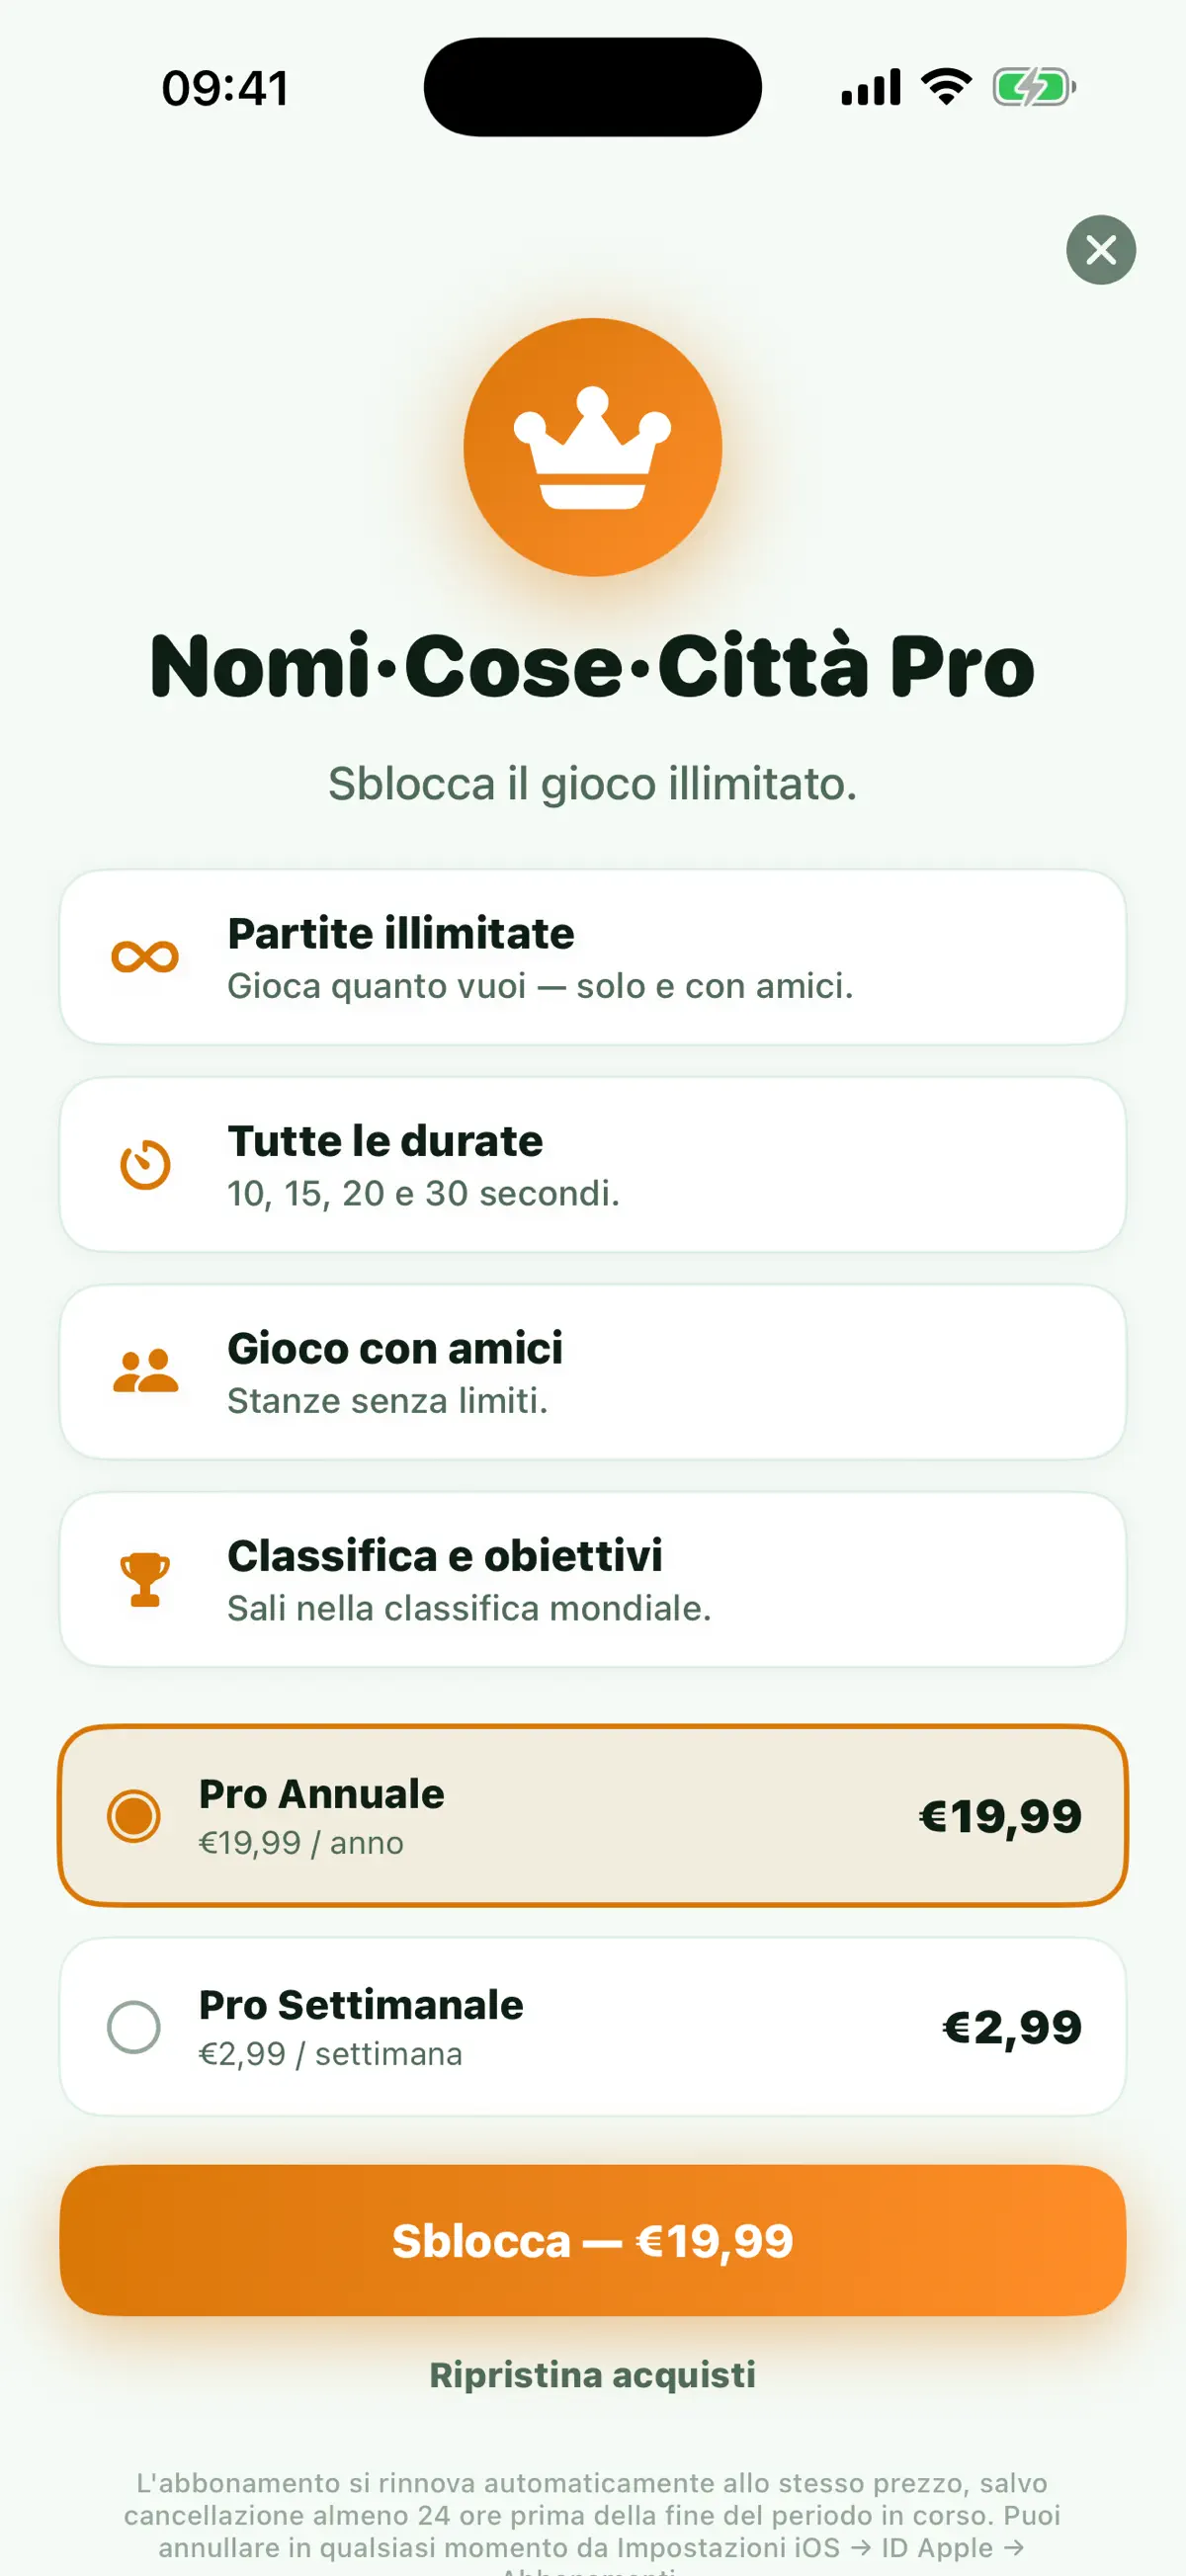Tap the Sblocca — €19,99 button
Image resolution: width=1186 pixels, height=2576 pixels.
(x=593, y=2240)
